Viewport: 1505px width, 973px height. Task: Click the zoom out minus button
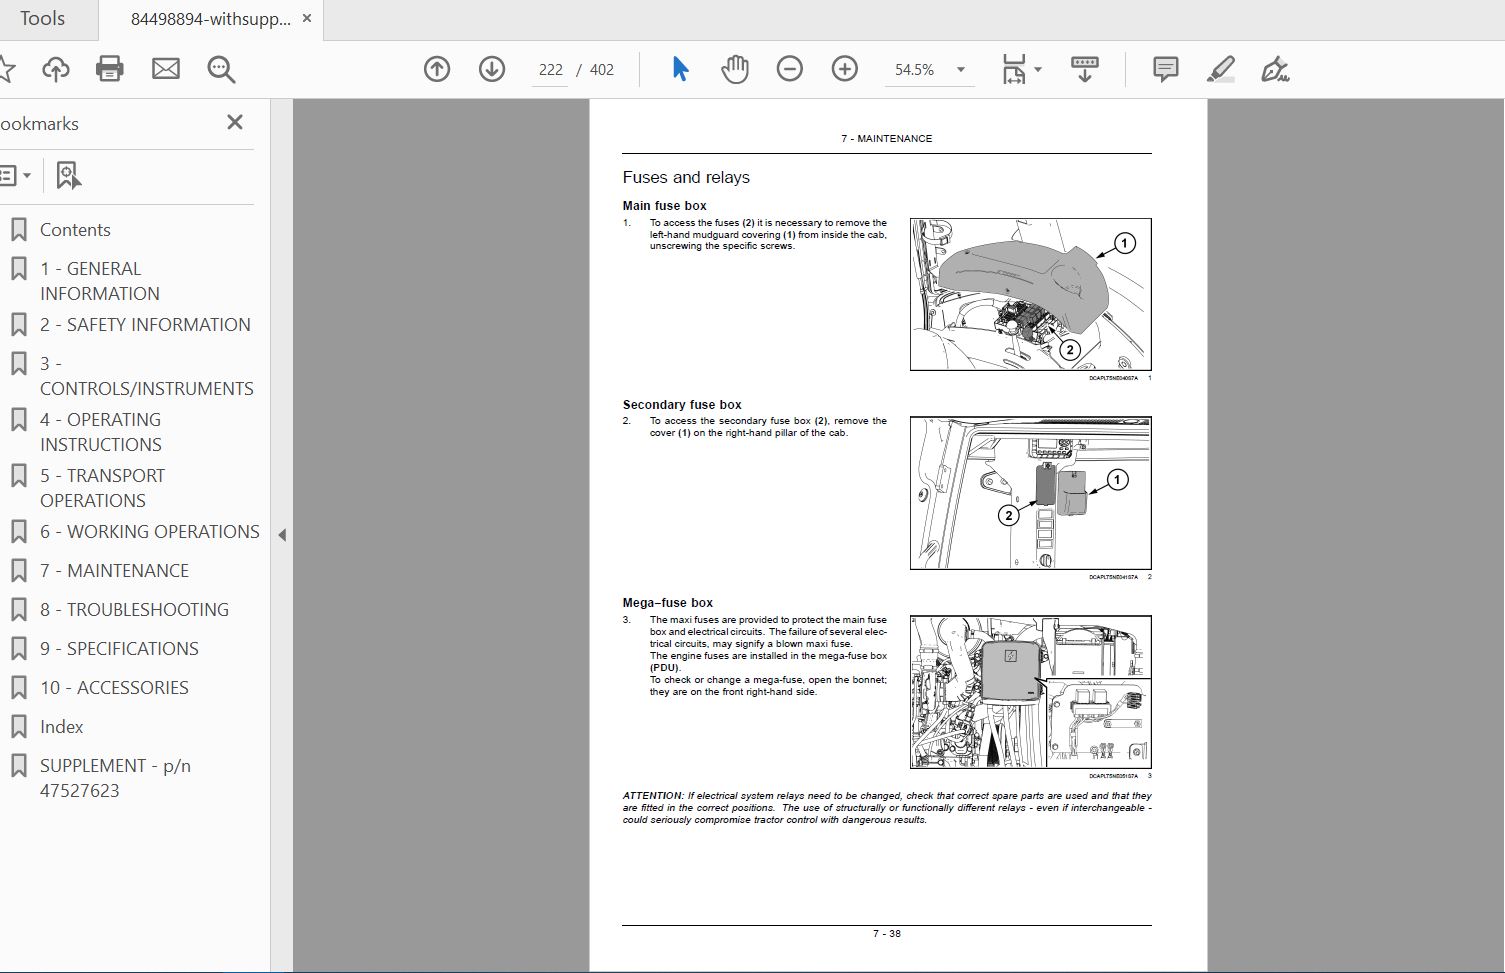click(x=790, y=69)
